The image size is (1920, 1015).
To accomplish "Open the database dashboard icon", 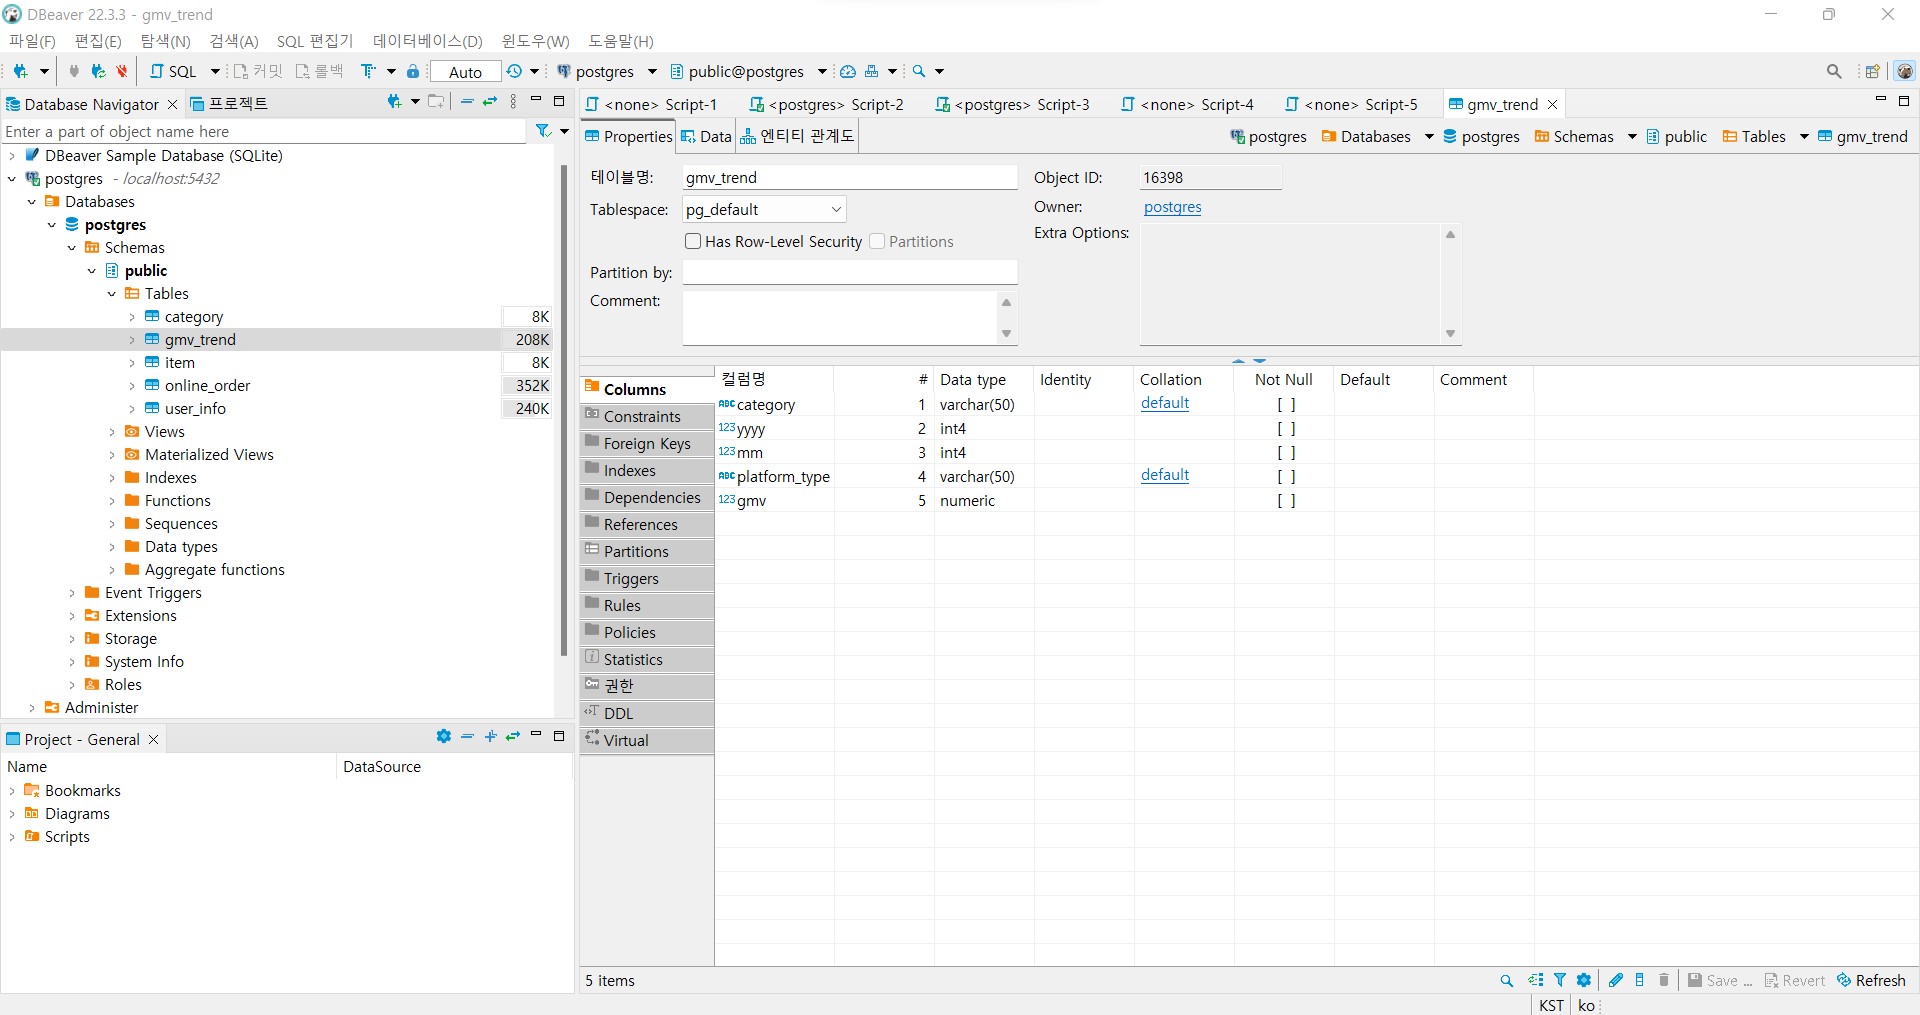I will pyautogui.click(x=848, y=71).
